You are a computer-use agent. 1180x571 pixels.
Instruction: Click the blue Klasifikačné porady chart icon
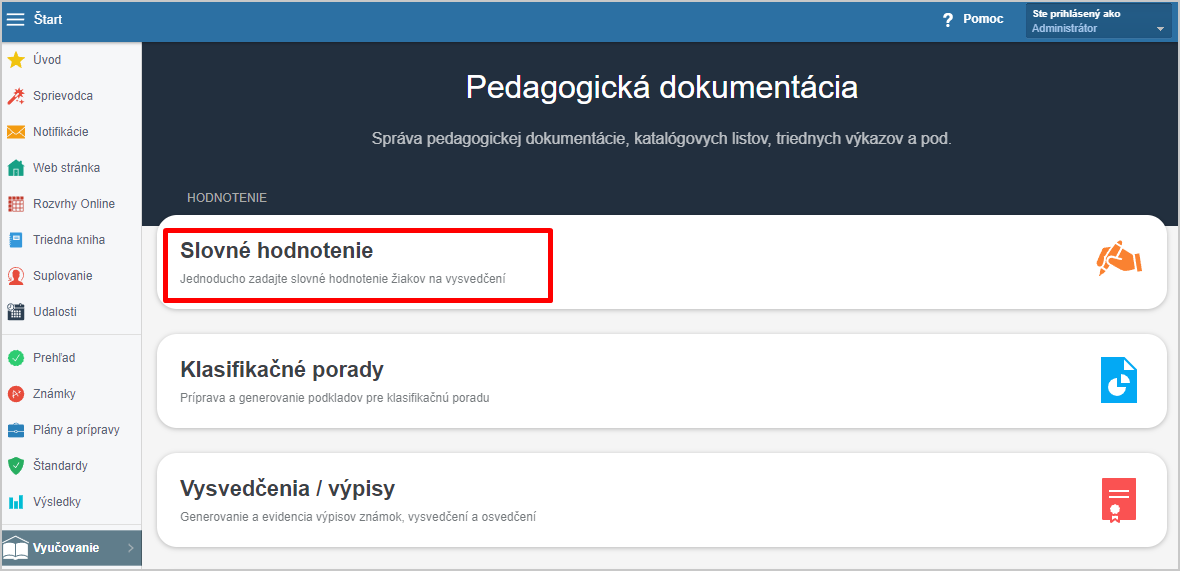[1119, 380]
